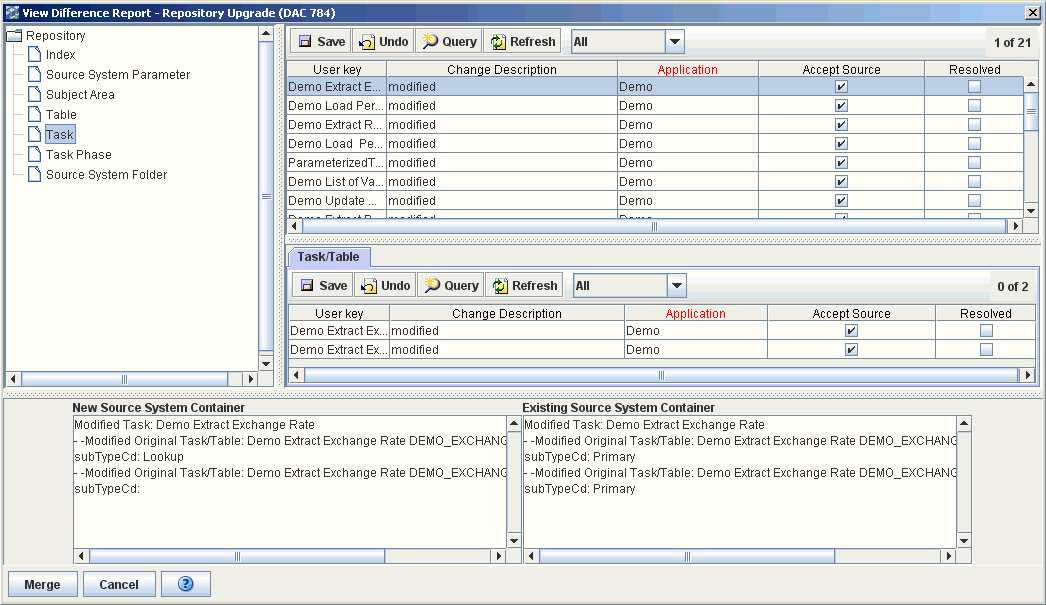Select Index in the repository tree
Viewport: 1046px width, 605px height.
[60, 55]
